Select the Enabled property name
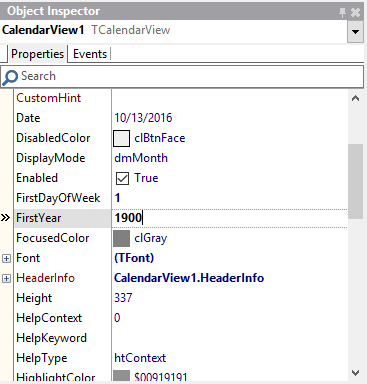 37,178
